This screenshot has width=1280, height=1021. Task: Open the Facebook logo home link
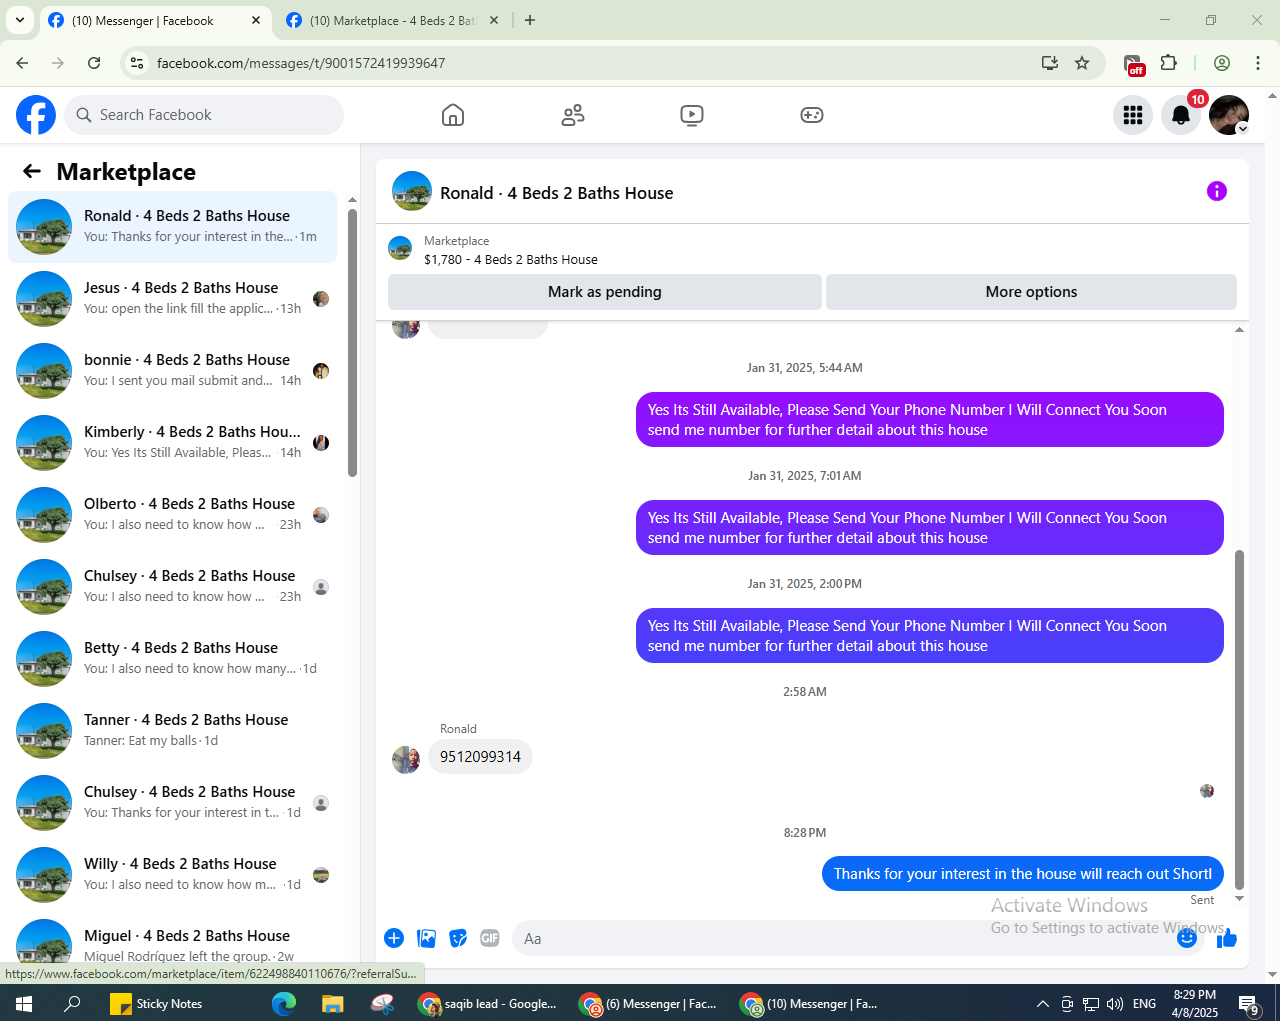[x=36, y=115]
